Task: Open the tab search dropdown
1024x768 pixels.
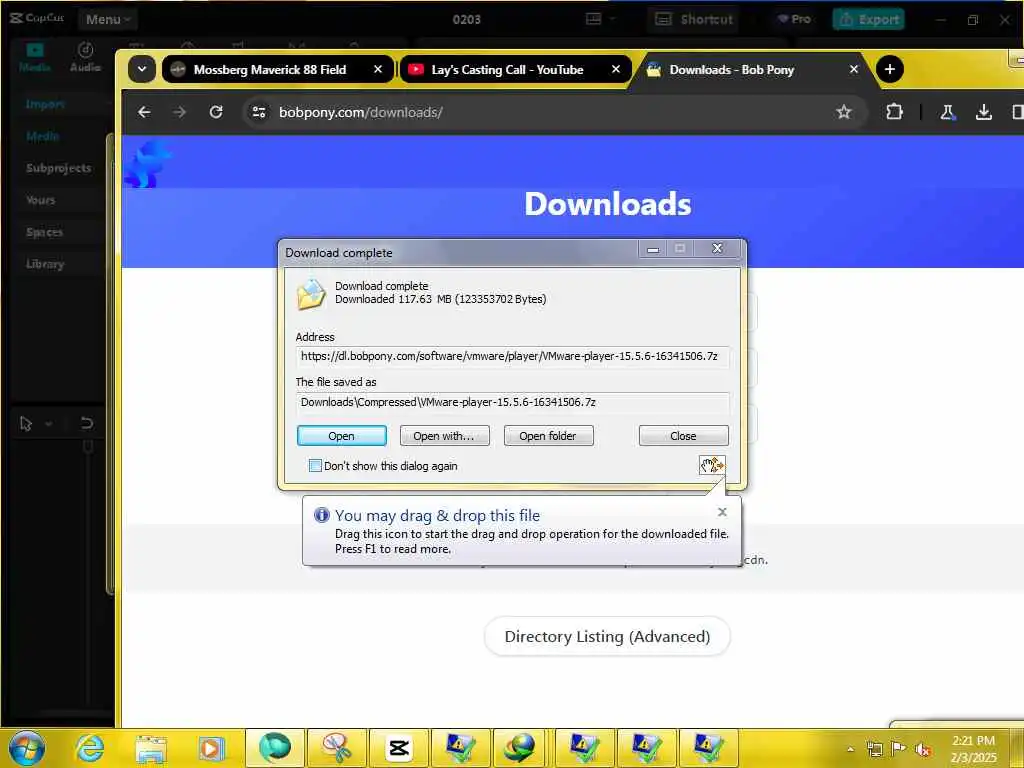Action: 142,69
